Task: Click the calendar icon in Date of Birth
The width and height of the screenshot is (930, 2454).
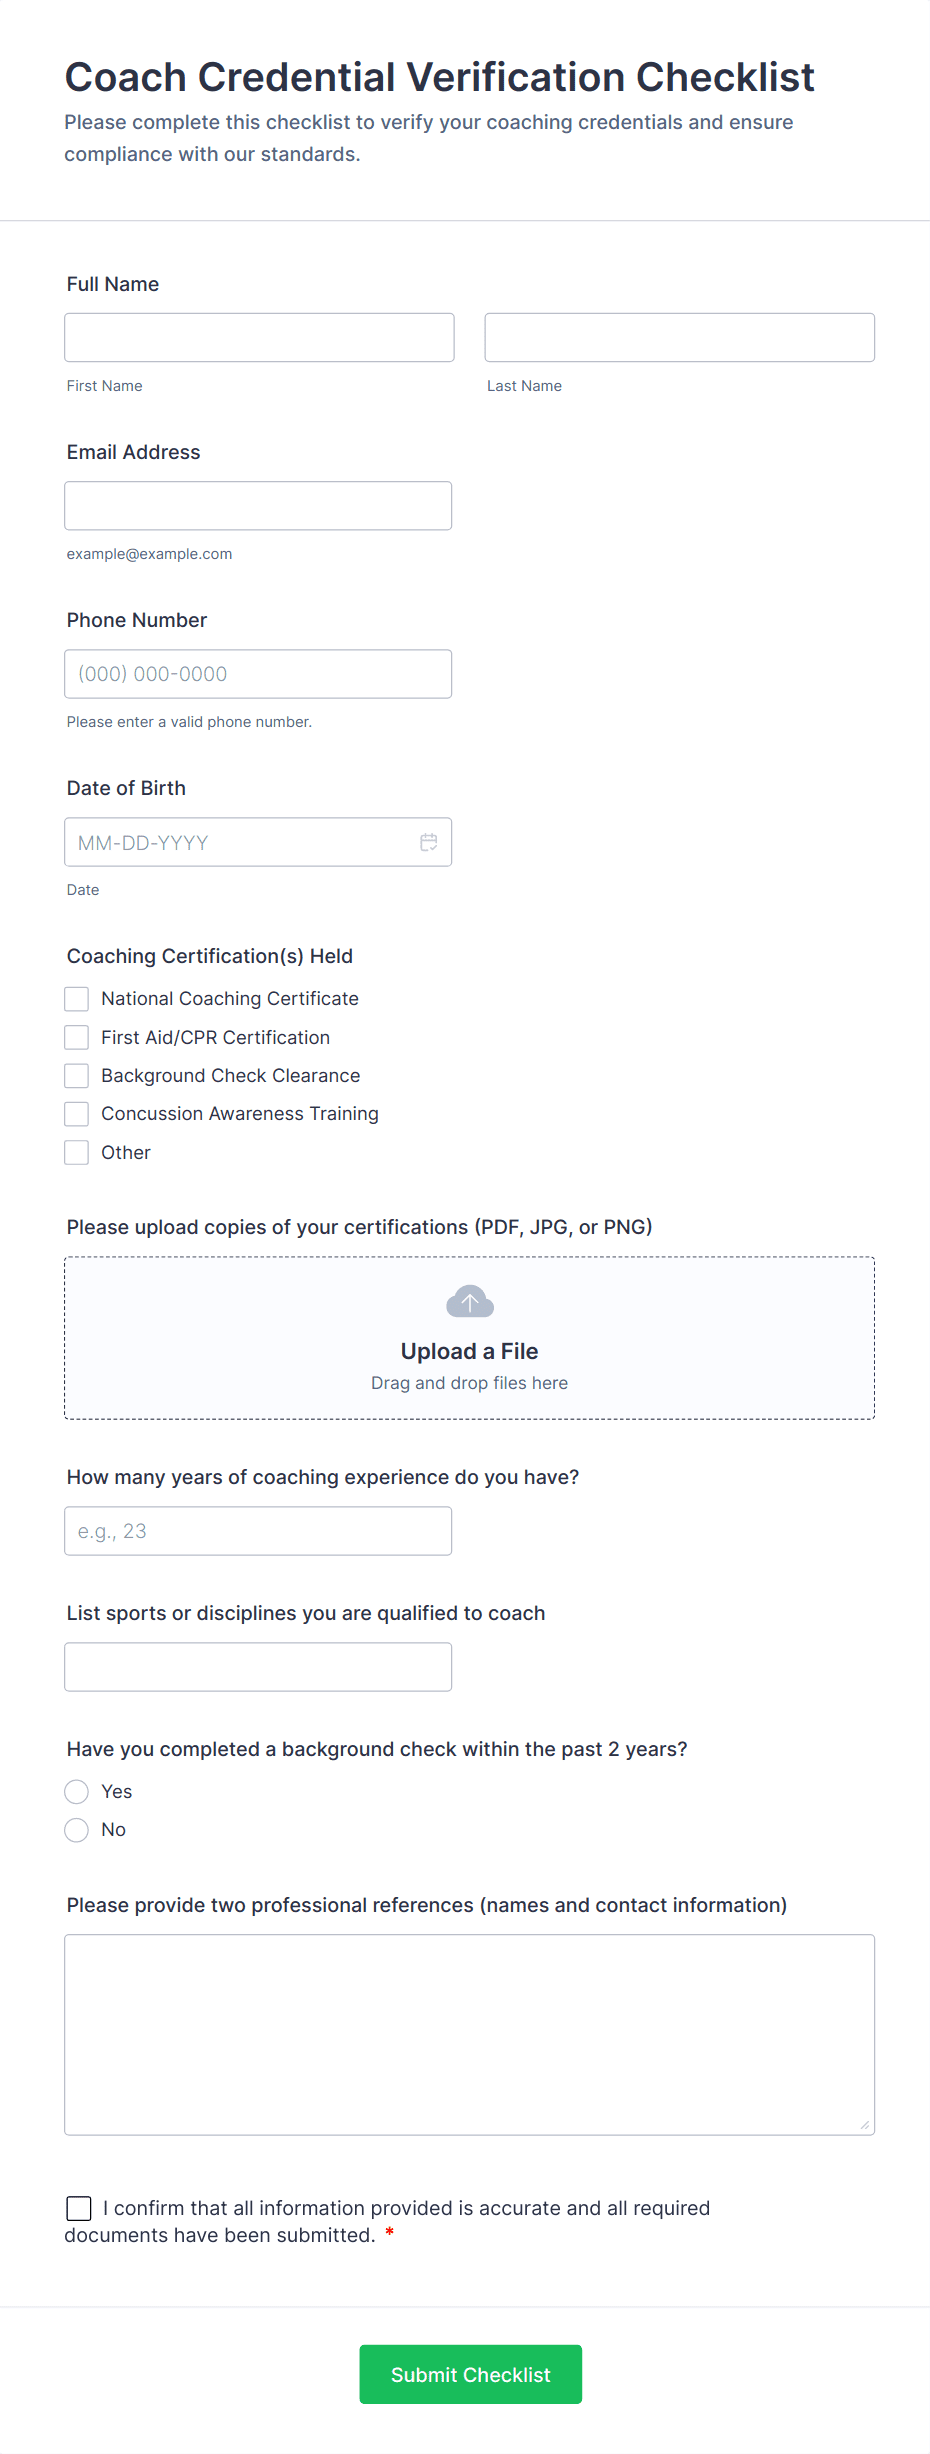Action: click(x=428, y=842)
